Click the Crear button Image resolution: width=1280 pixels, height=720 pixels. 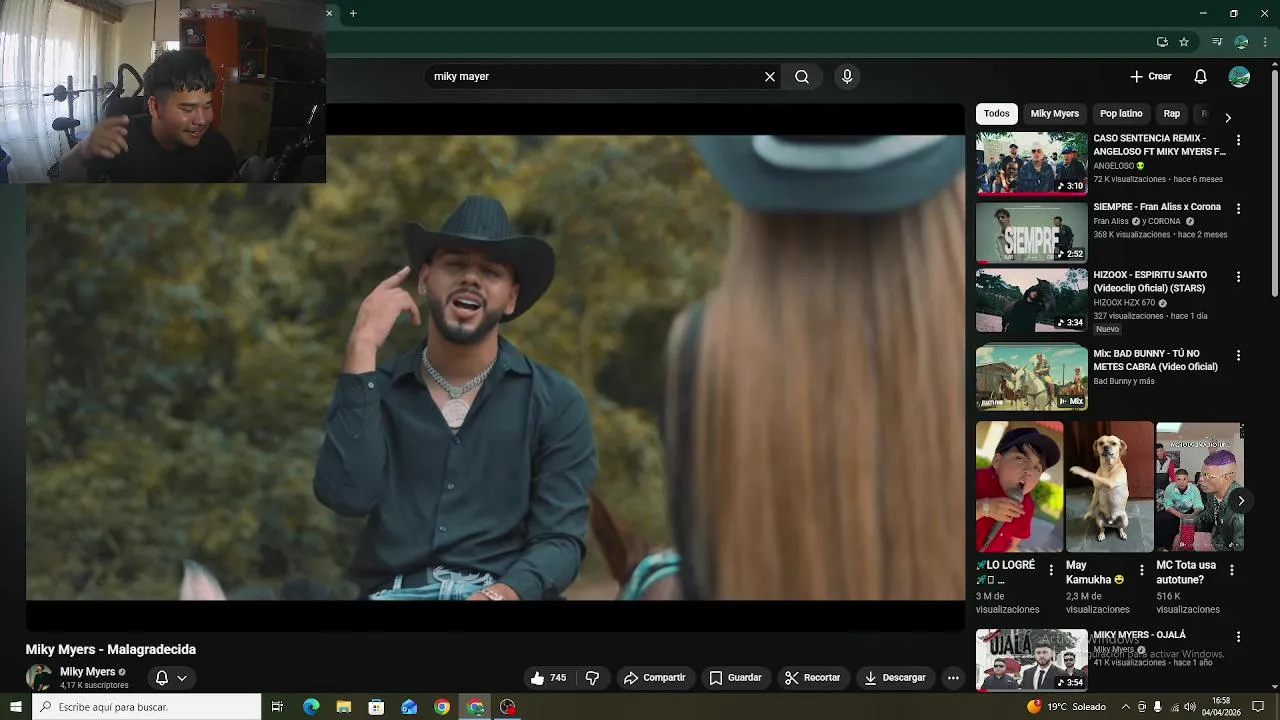point(1151,77)
